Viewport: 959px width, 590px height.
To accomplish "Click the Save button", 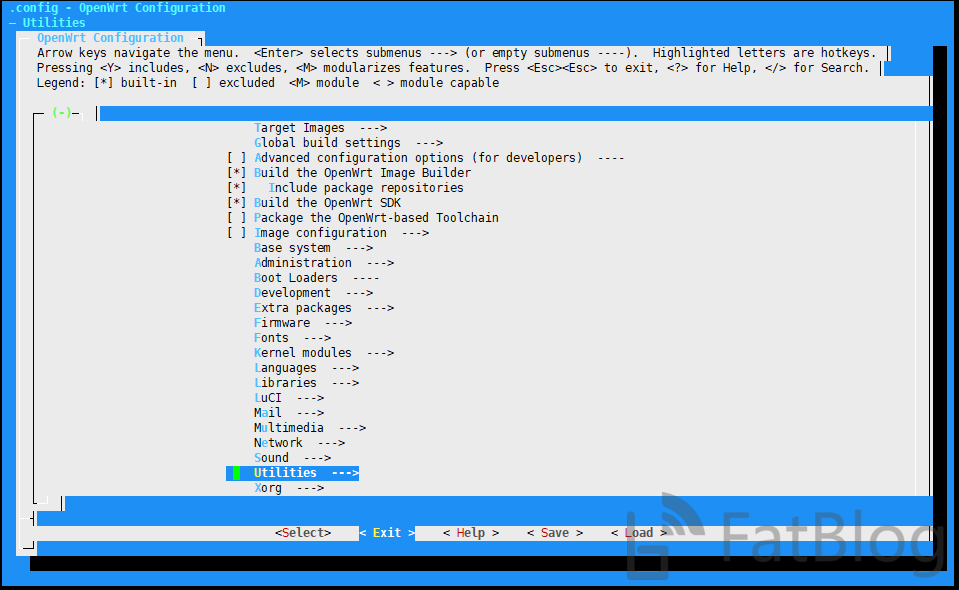I will 555,533.
